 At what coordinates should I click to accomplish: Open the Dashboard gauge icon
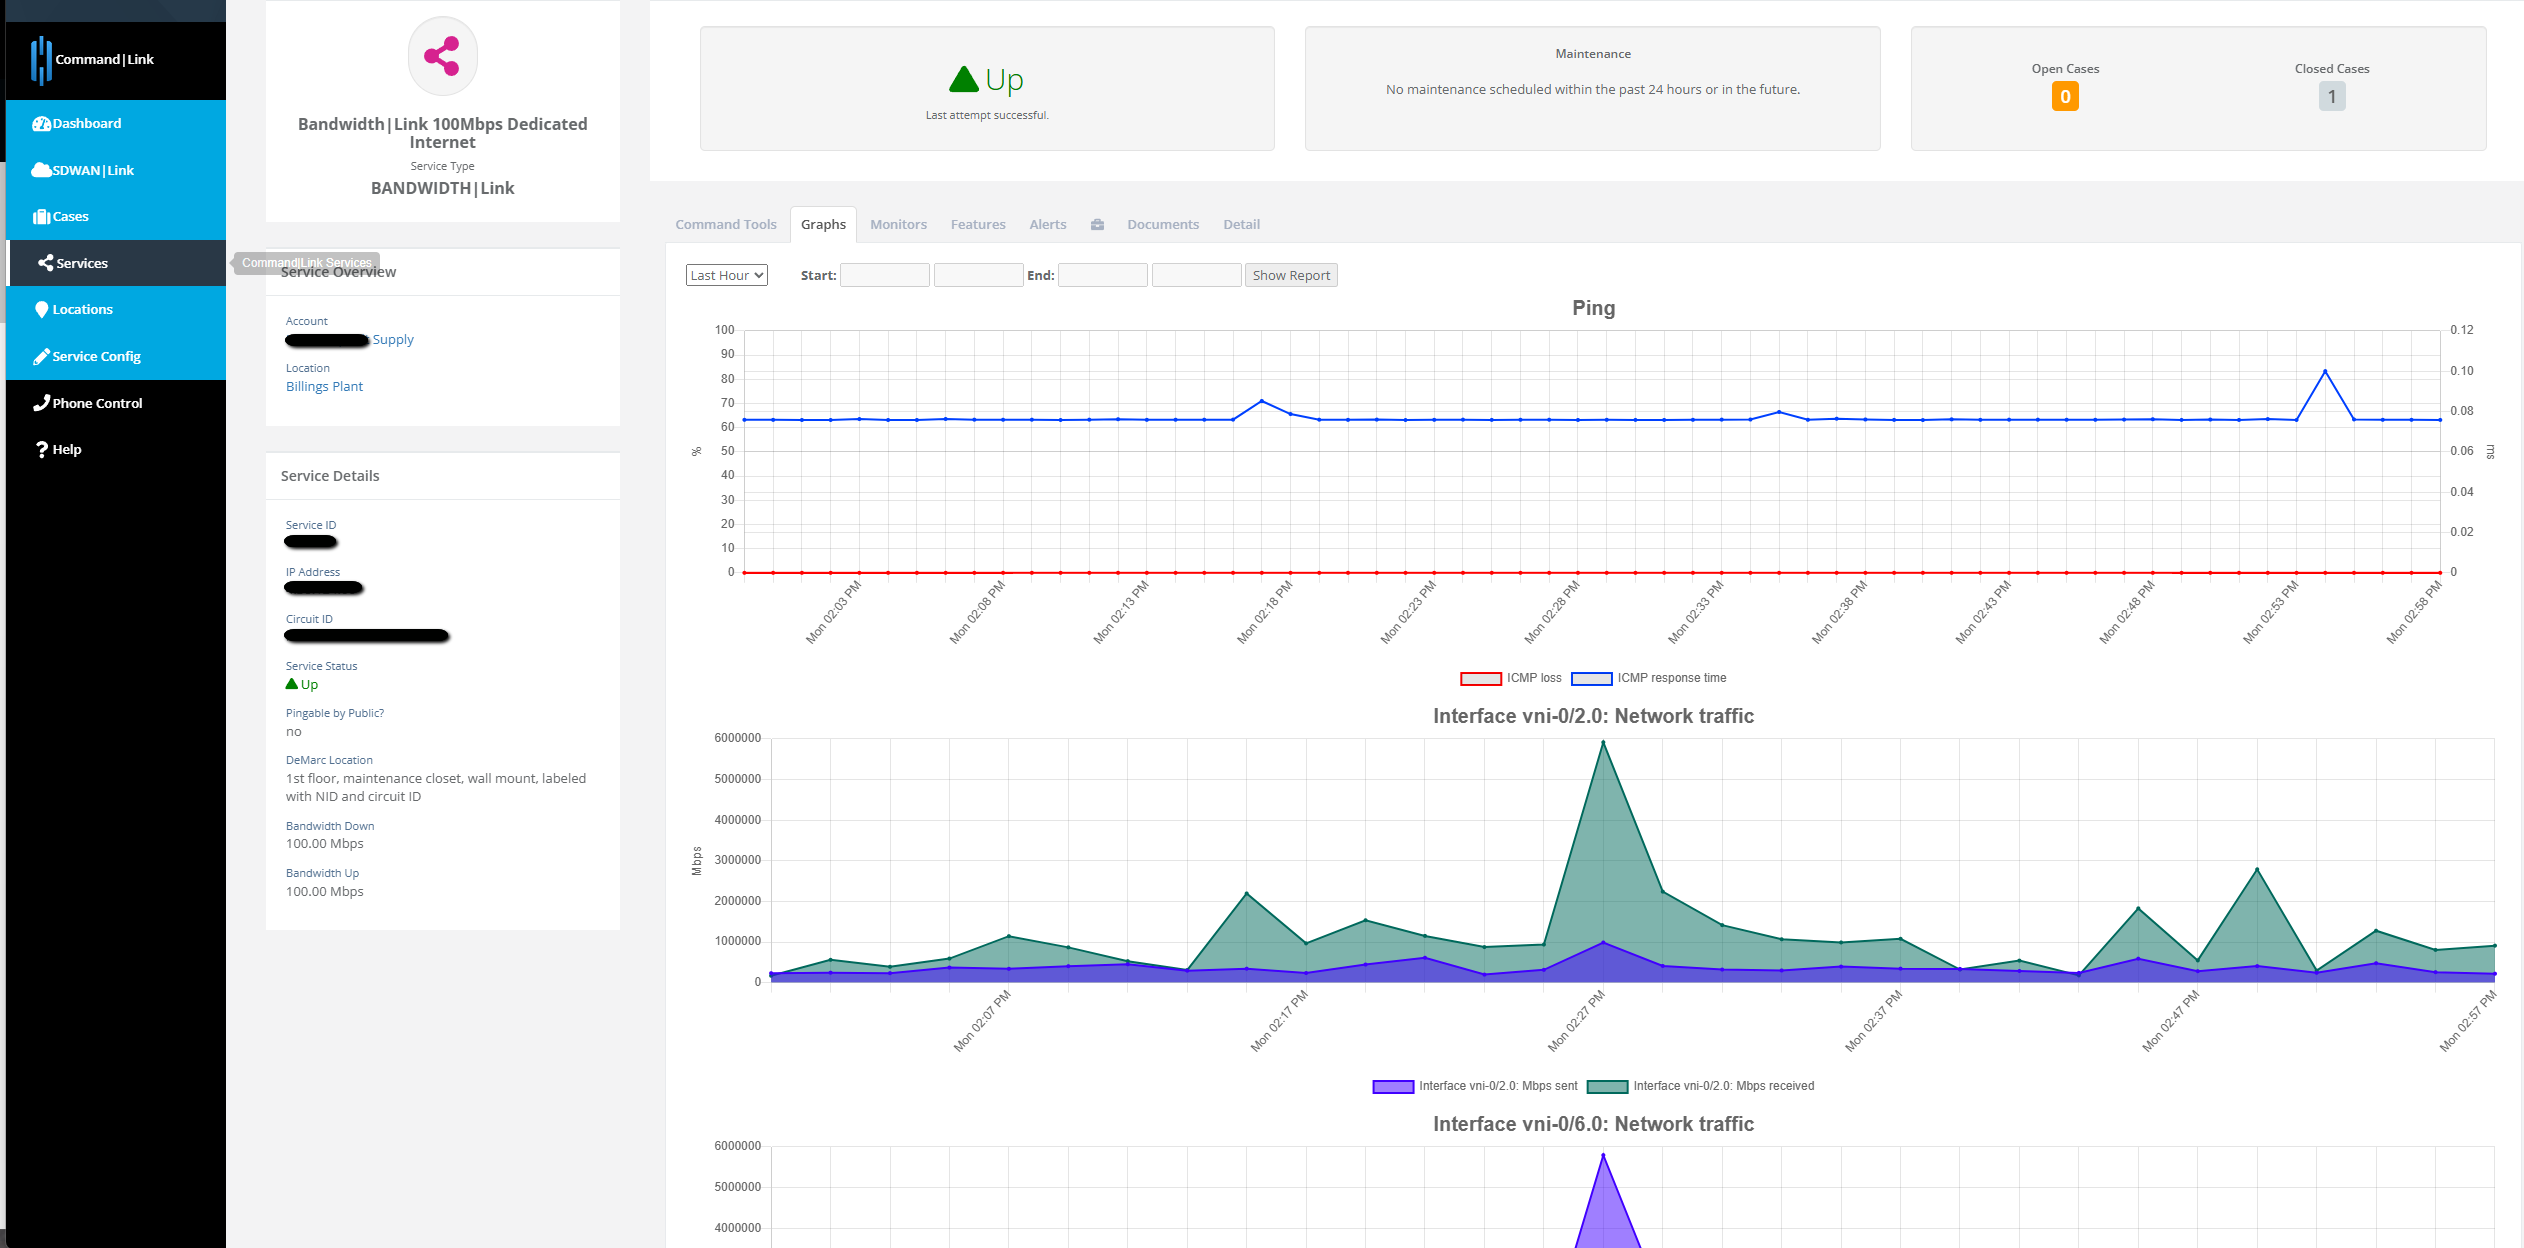coord(41,124)
